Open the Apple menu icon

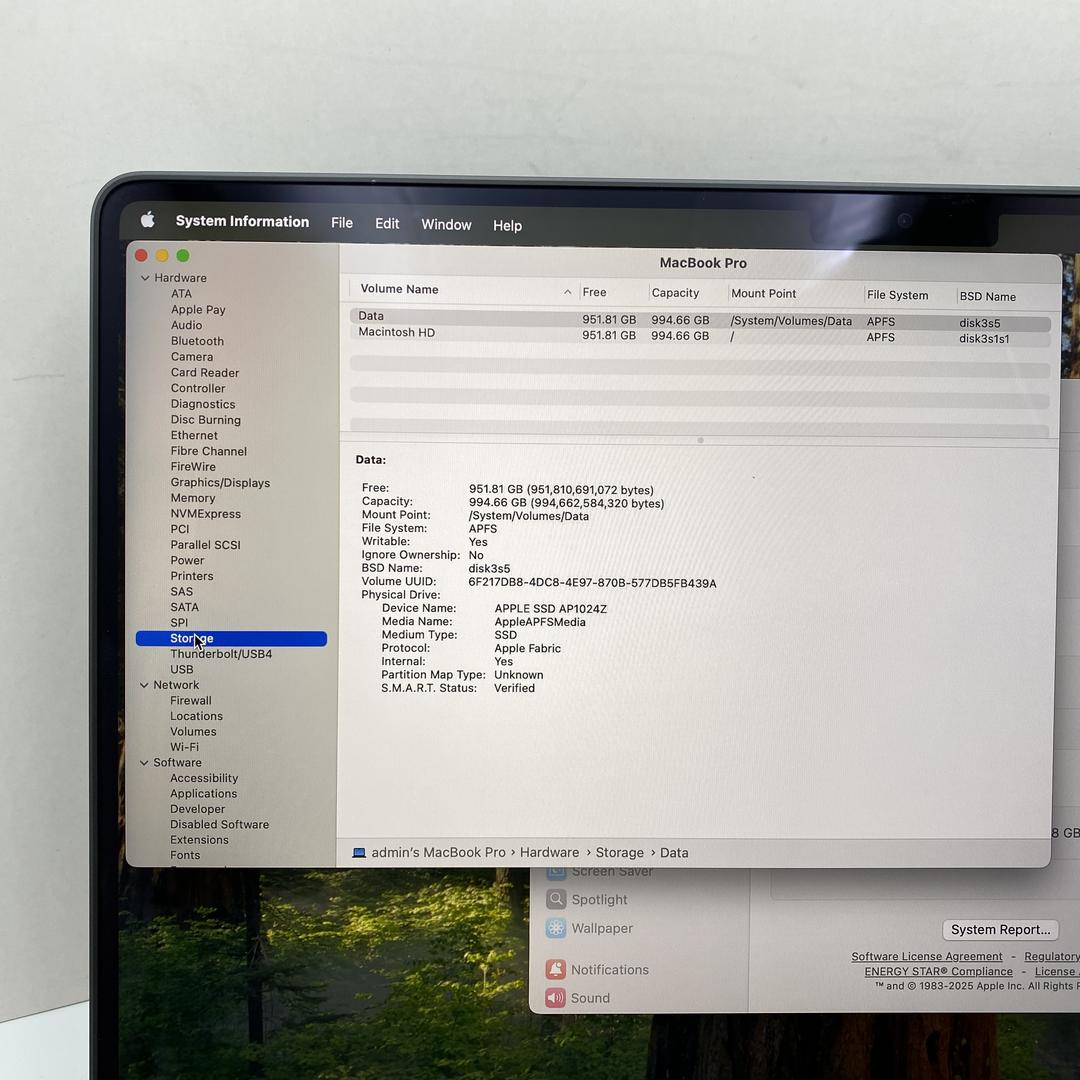148,220
